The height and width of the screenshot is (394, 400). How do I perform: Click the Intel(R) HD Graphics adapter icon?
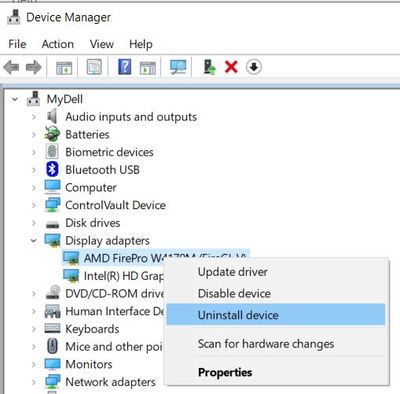(x=71, y=275)
